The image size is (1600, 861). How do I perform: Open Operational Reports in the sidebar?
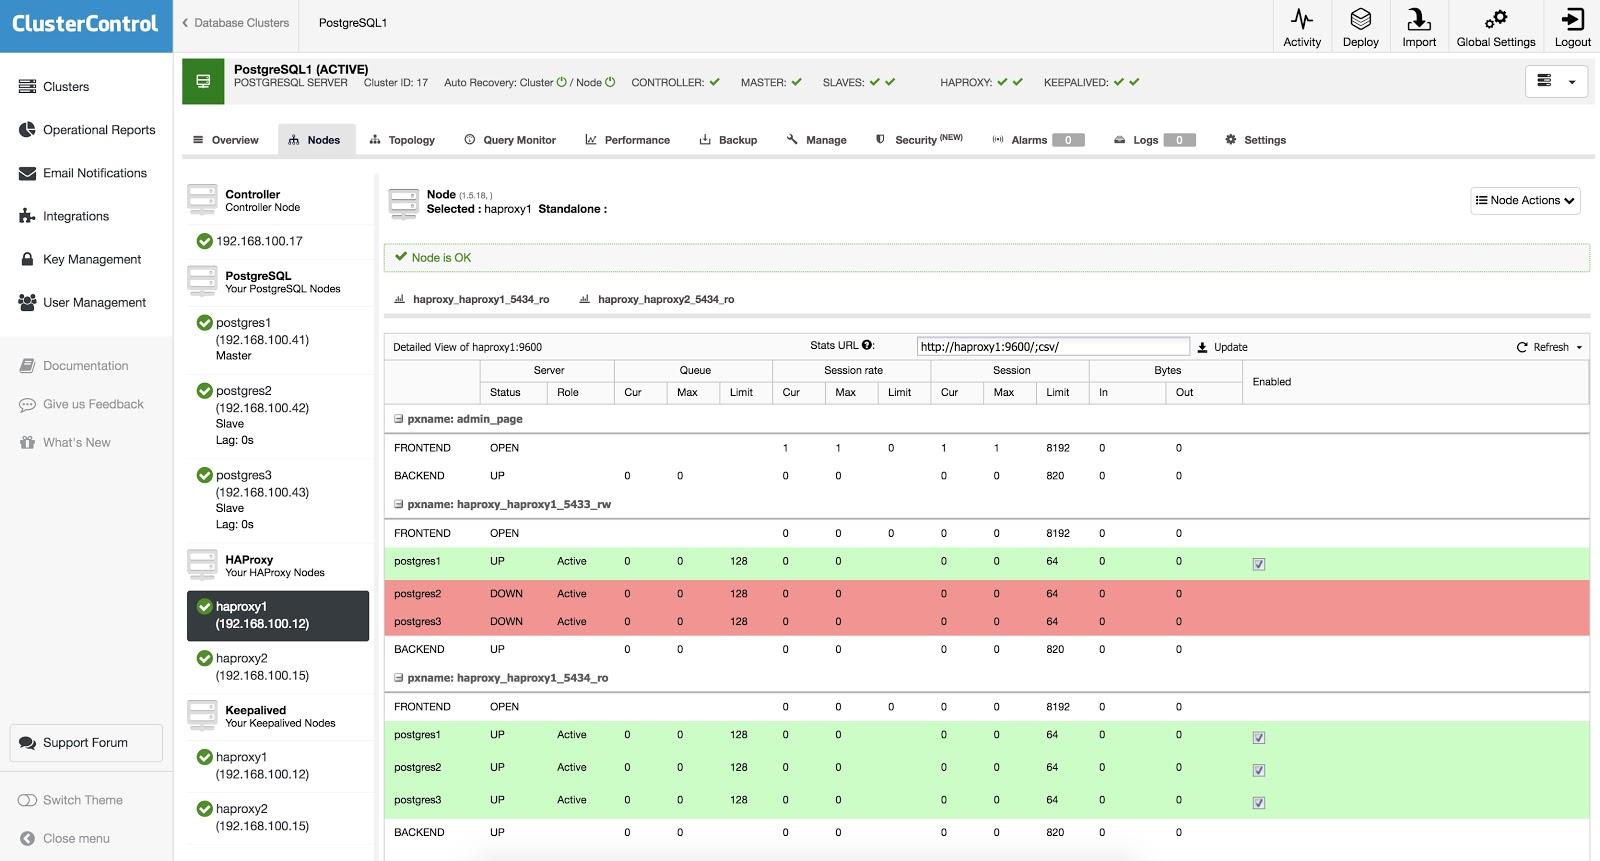(x=87, y=130)
